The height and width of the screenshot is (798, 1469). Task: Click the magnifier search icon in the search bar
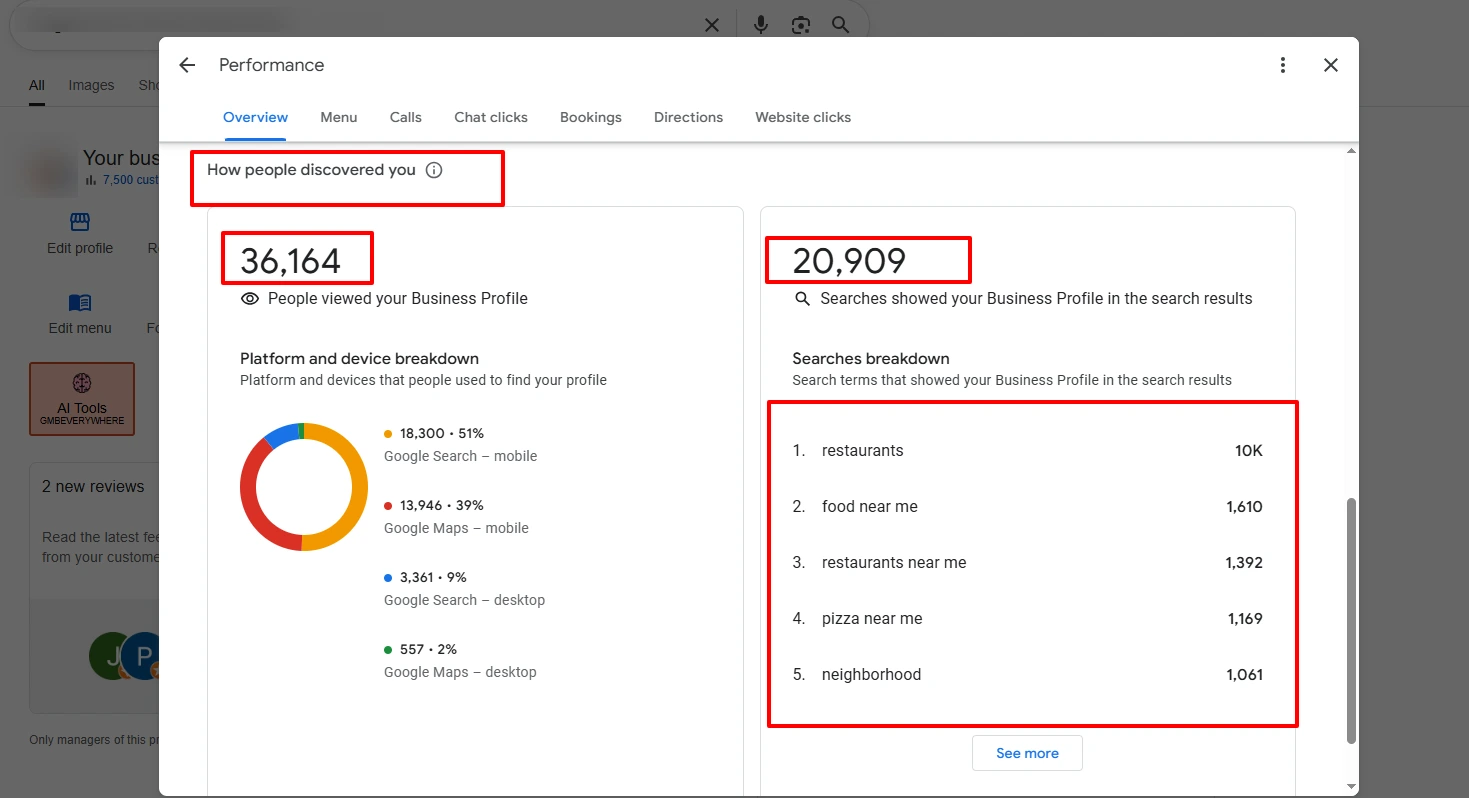pyautogui.click(x=841, y=25)
